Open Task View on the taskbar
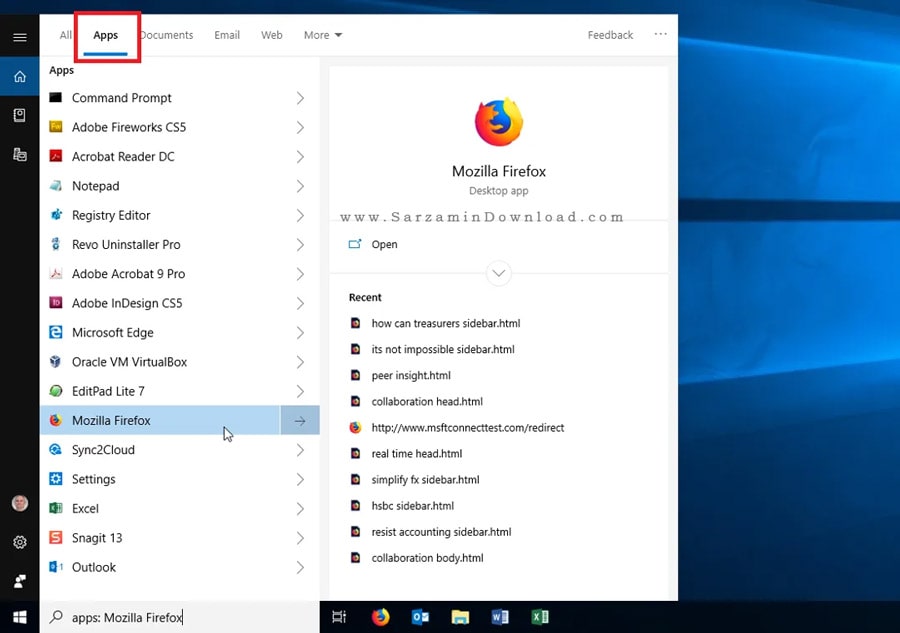Screen dimensions: 900x633 pyautogui.click(x=339, y=617)
